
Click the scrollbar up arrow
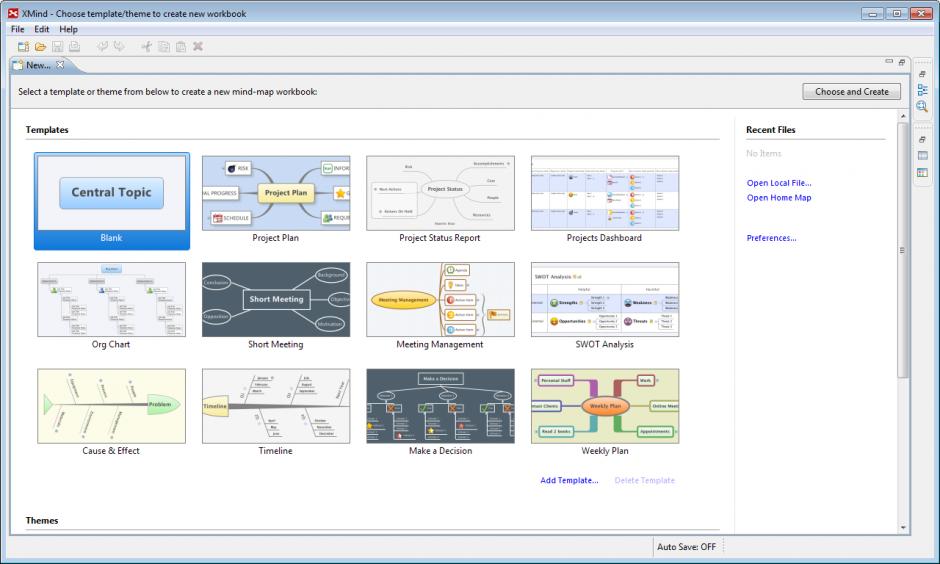click(x=903, y=115)
